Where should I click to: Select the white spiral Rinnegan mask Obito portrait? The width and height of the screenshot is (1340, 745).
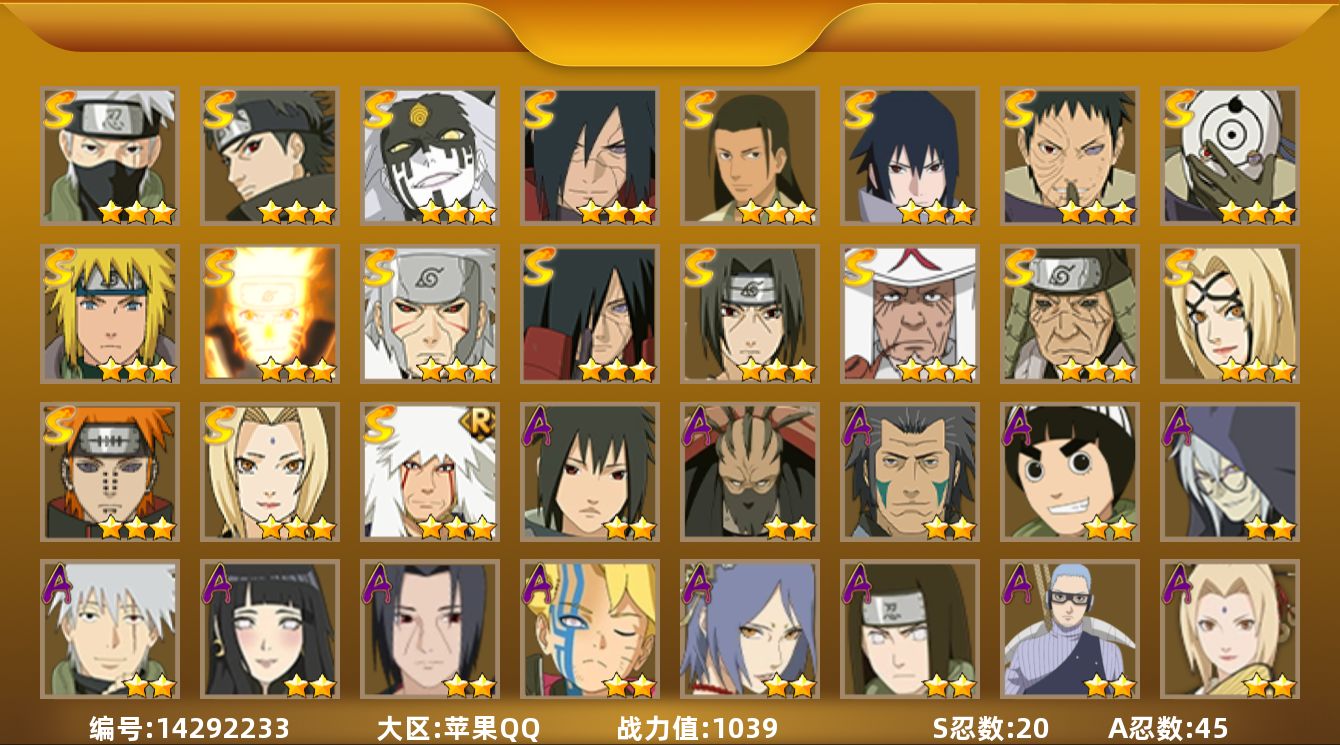[x=1230, y=156]
